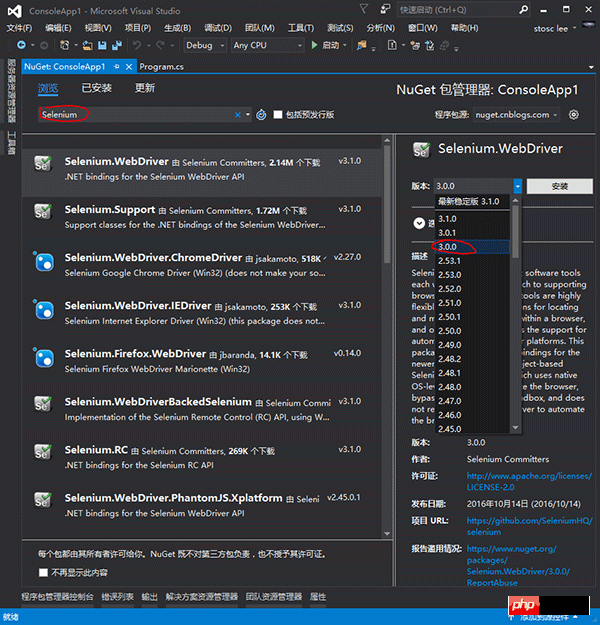This screenshot has height=625, width=600.
Task: Click the user account avatar icon
Action: (589, 26)
